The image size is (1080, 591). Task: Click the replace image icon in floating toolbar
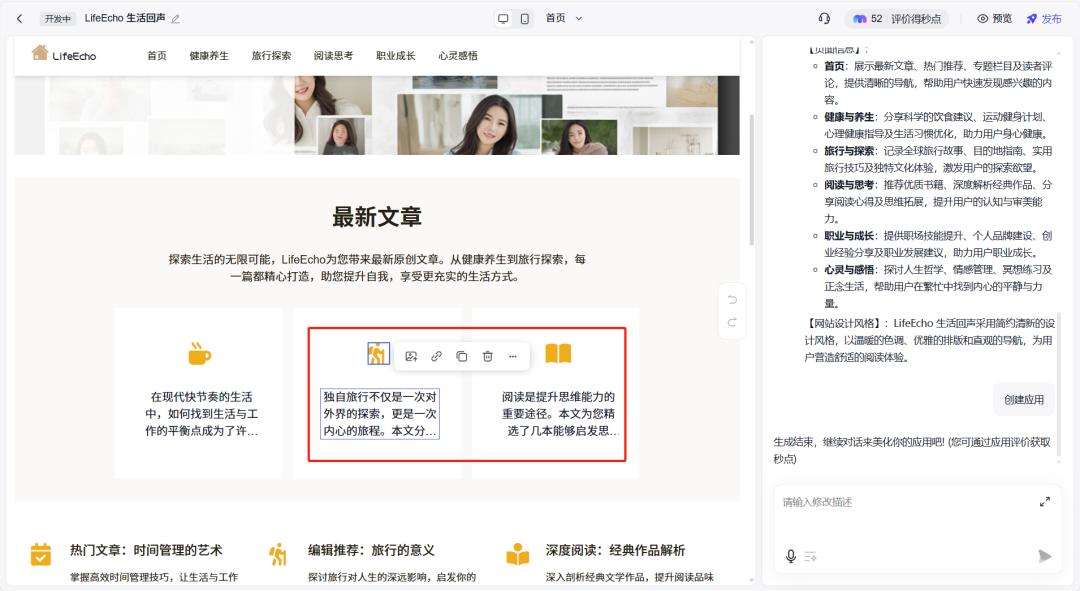(x=413, y=355)
